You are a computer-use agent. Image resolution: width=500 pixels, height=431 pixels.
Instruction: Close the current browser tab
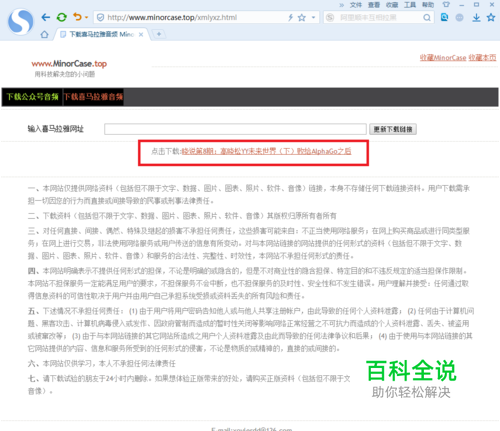141,34
